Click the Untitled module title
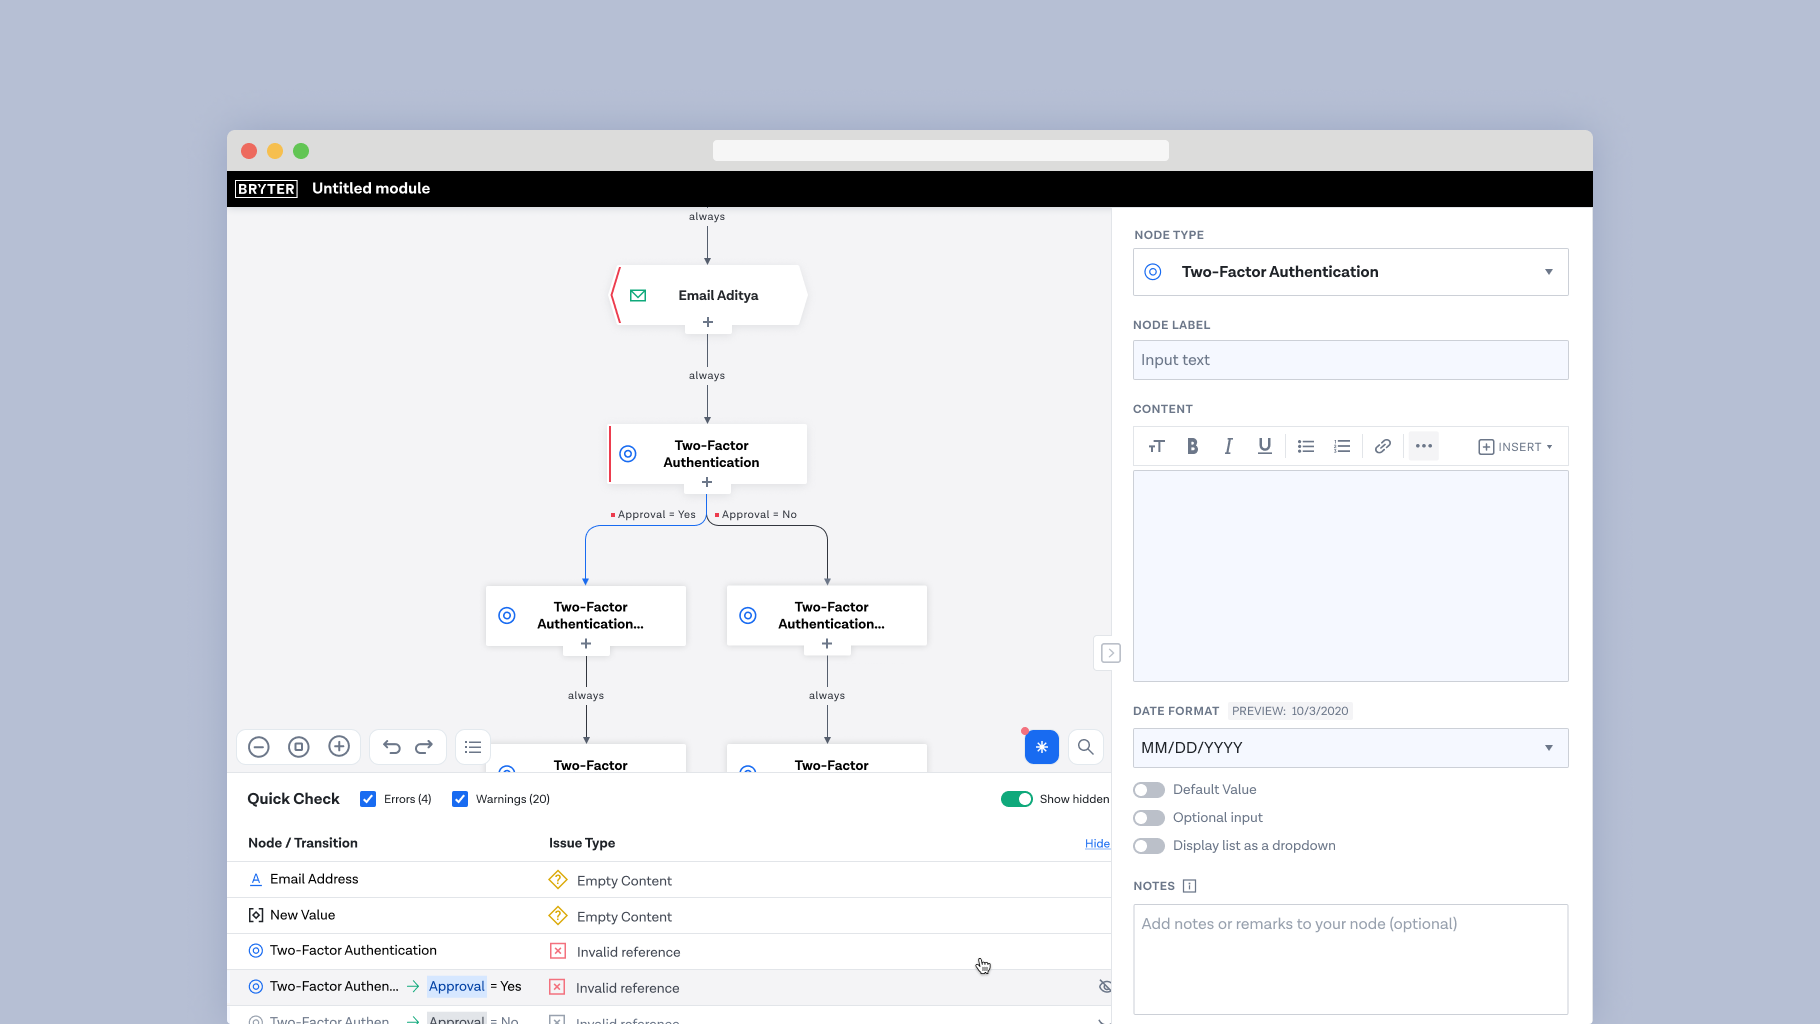This screenshot has height=1024, width=1820. coord(371,188)
